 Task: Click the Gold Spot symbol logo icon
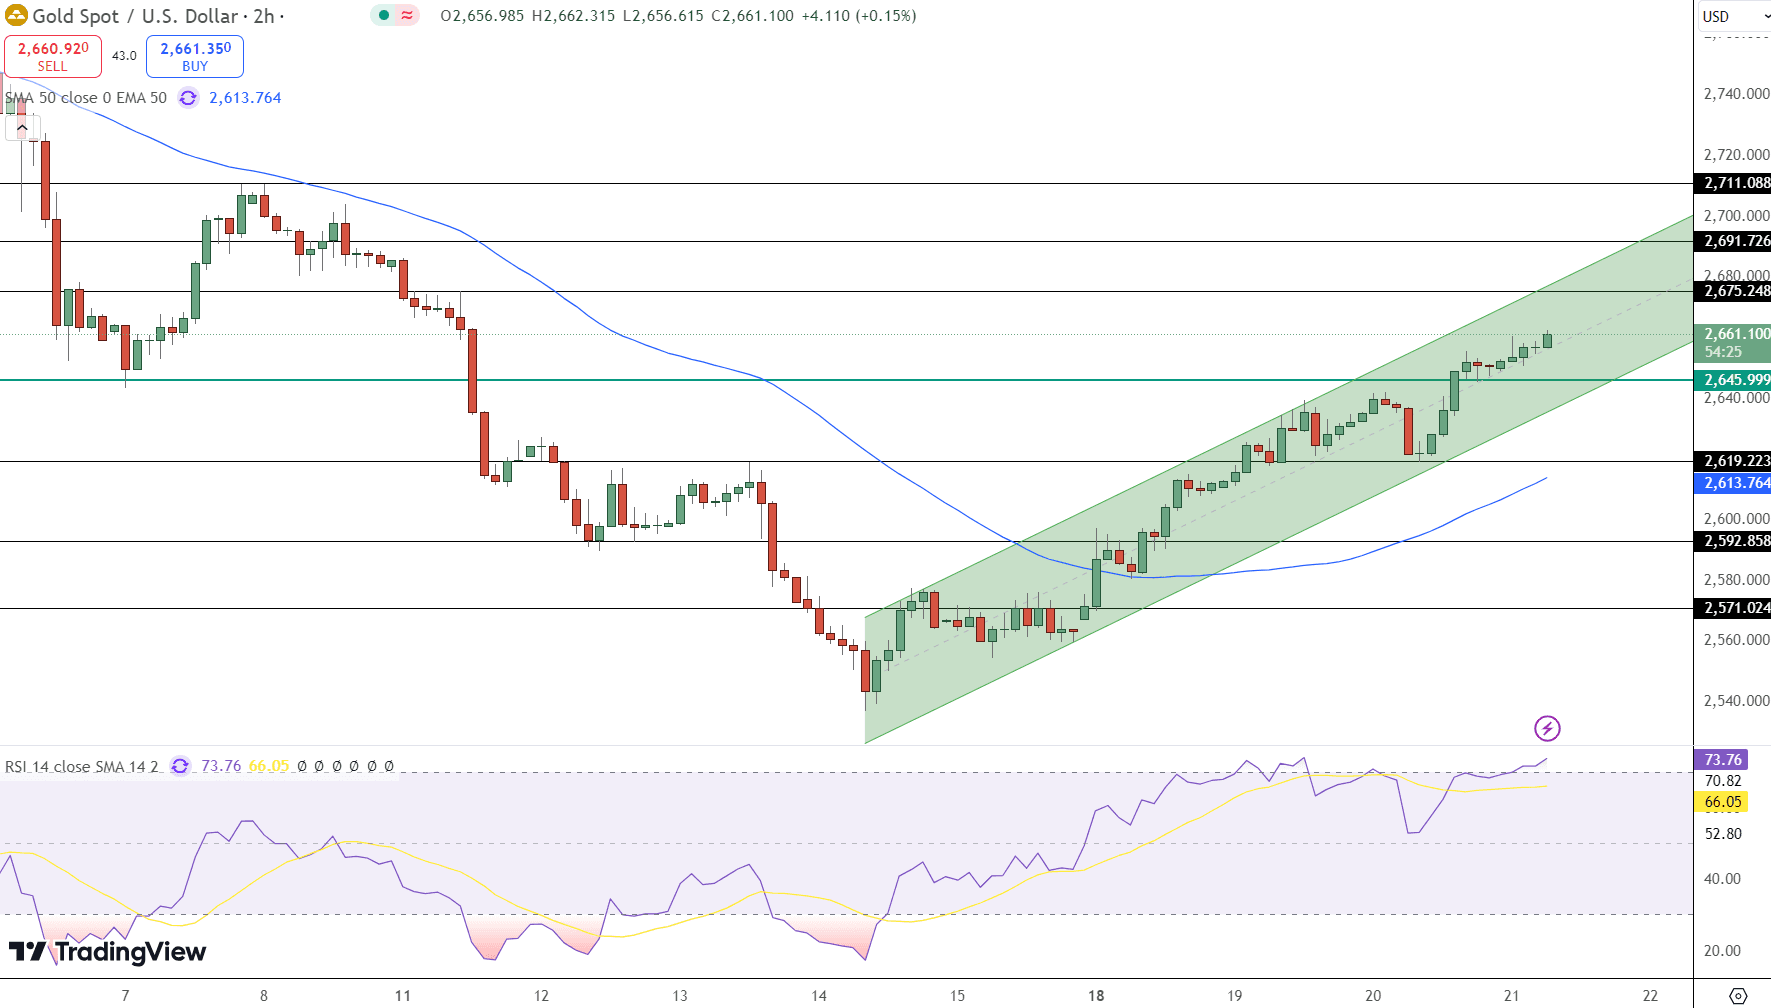[16, 16]
